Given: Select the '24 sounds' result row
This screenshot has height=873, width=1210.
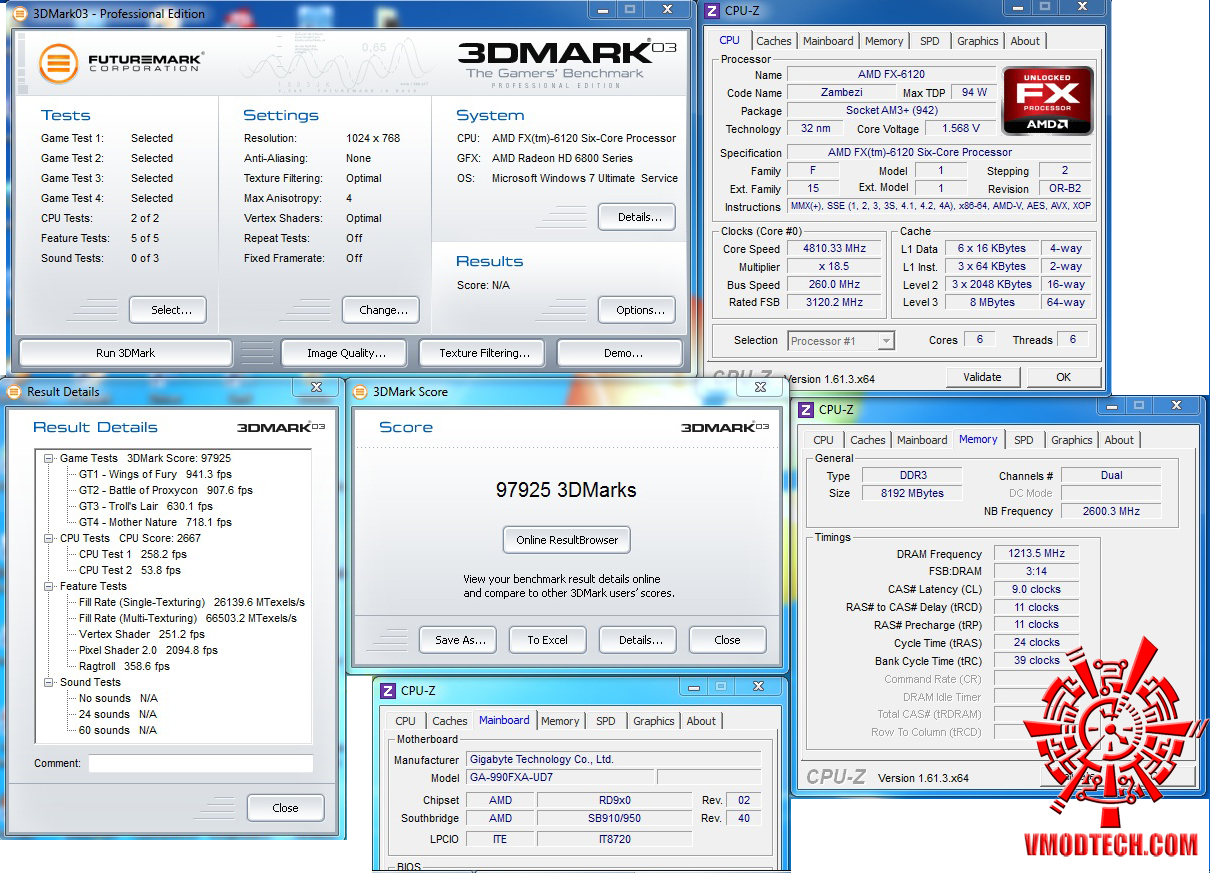Looking at the screenshot, I should coord(118,714).
